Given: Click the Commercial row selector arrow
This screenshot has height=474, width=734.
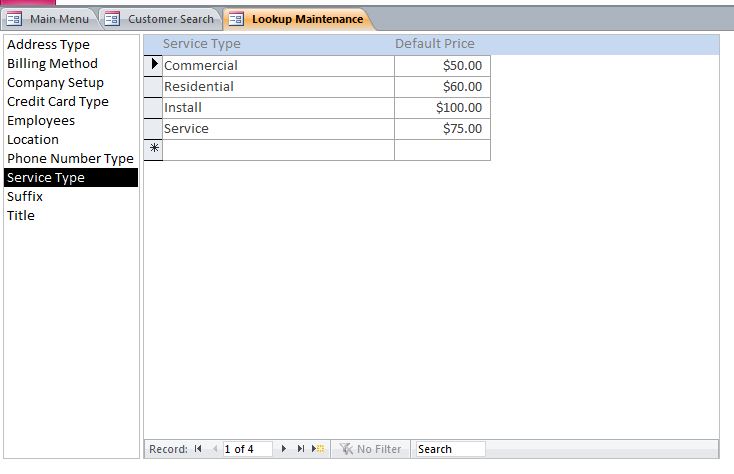Looking at the screenshot, I should (x=153, y=66).
